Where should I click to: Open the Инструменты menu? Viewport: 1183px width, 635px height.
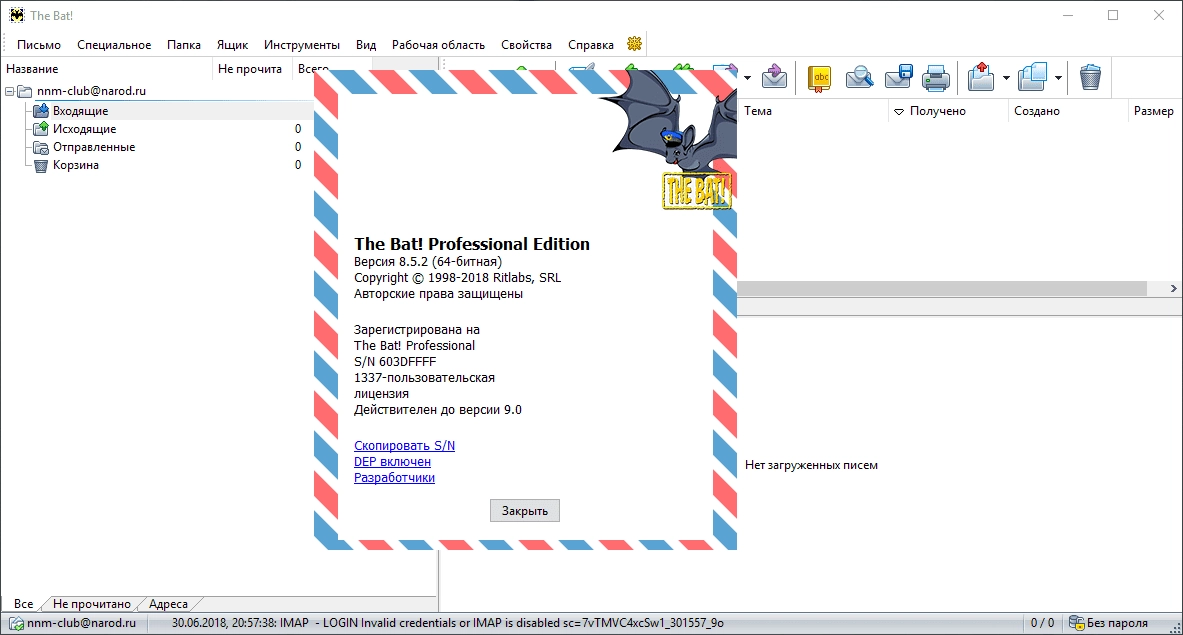click(302, 44)
